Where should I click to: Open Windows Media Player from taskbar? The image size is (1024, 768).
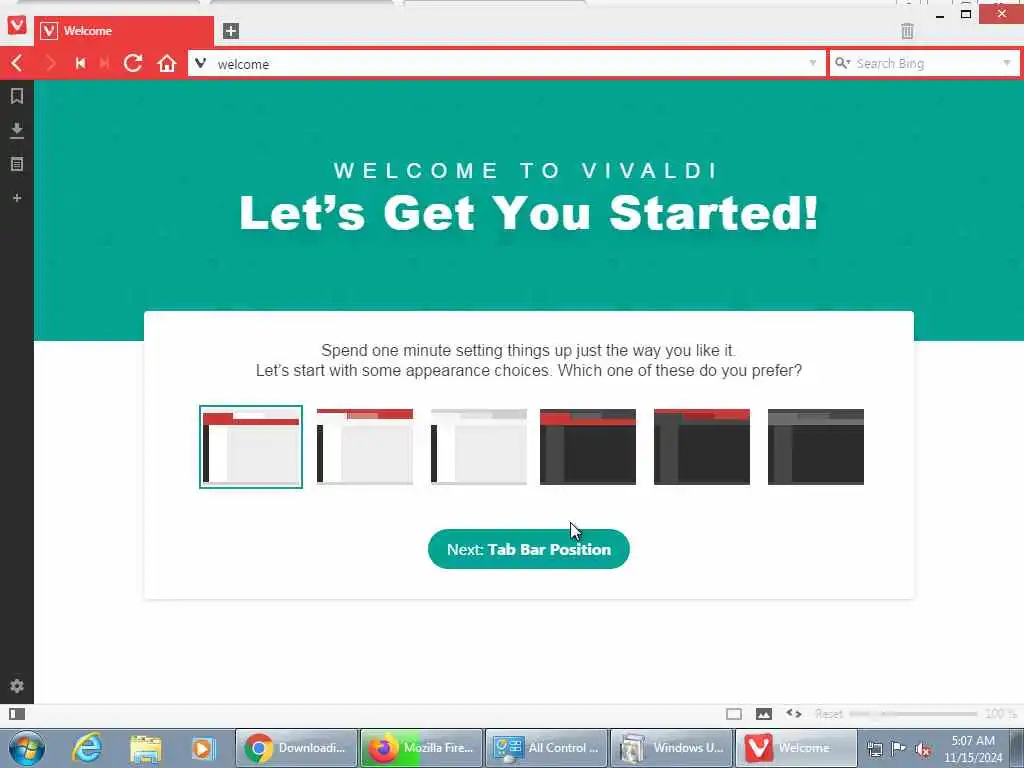tap(203, 748)
